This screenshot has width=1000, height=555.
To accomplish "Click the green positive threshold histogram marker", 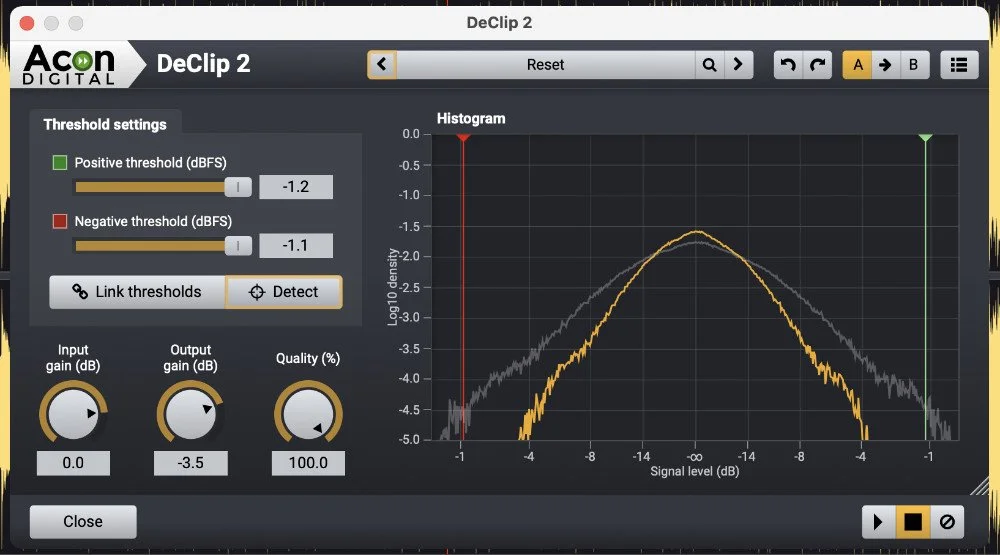I will (925, 138).
